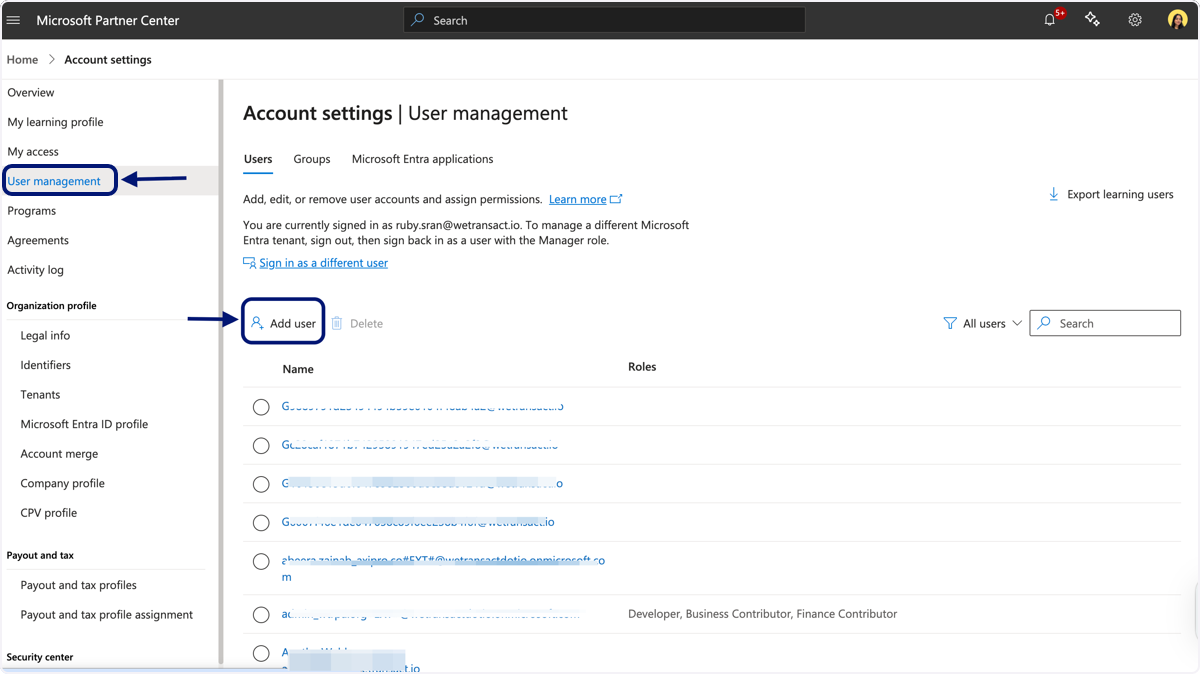Open the hamburger navigation menu
Image resolution: width=1200 pixels, height=674 pixels.
pyautogui.click(x=14, y=20)
